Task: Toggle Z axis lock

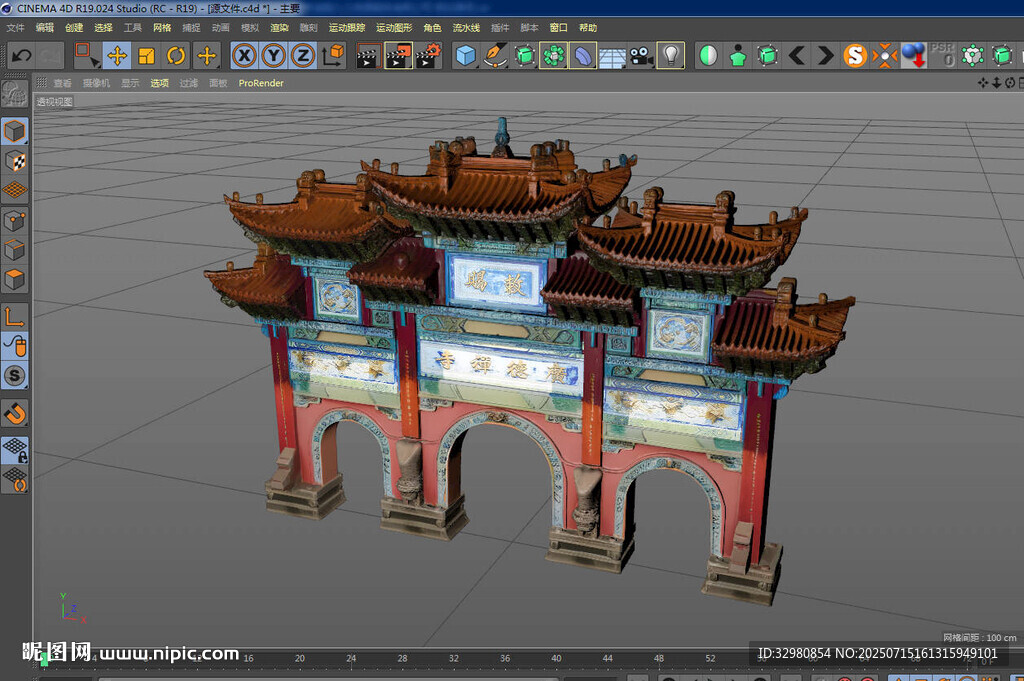Action: click(x=303, y=55)
